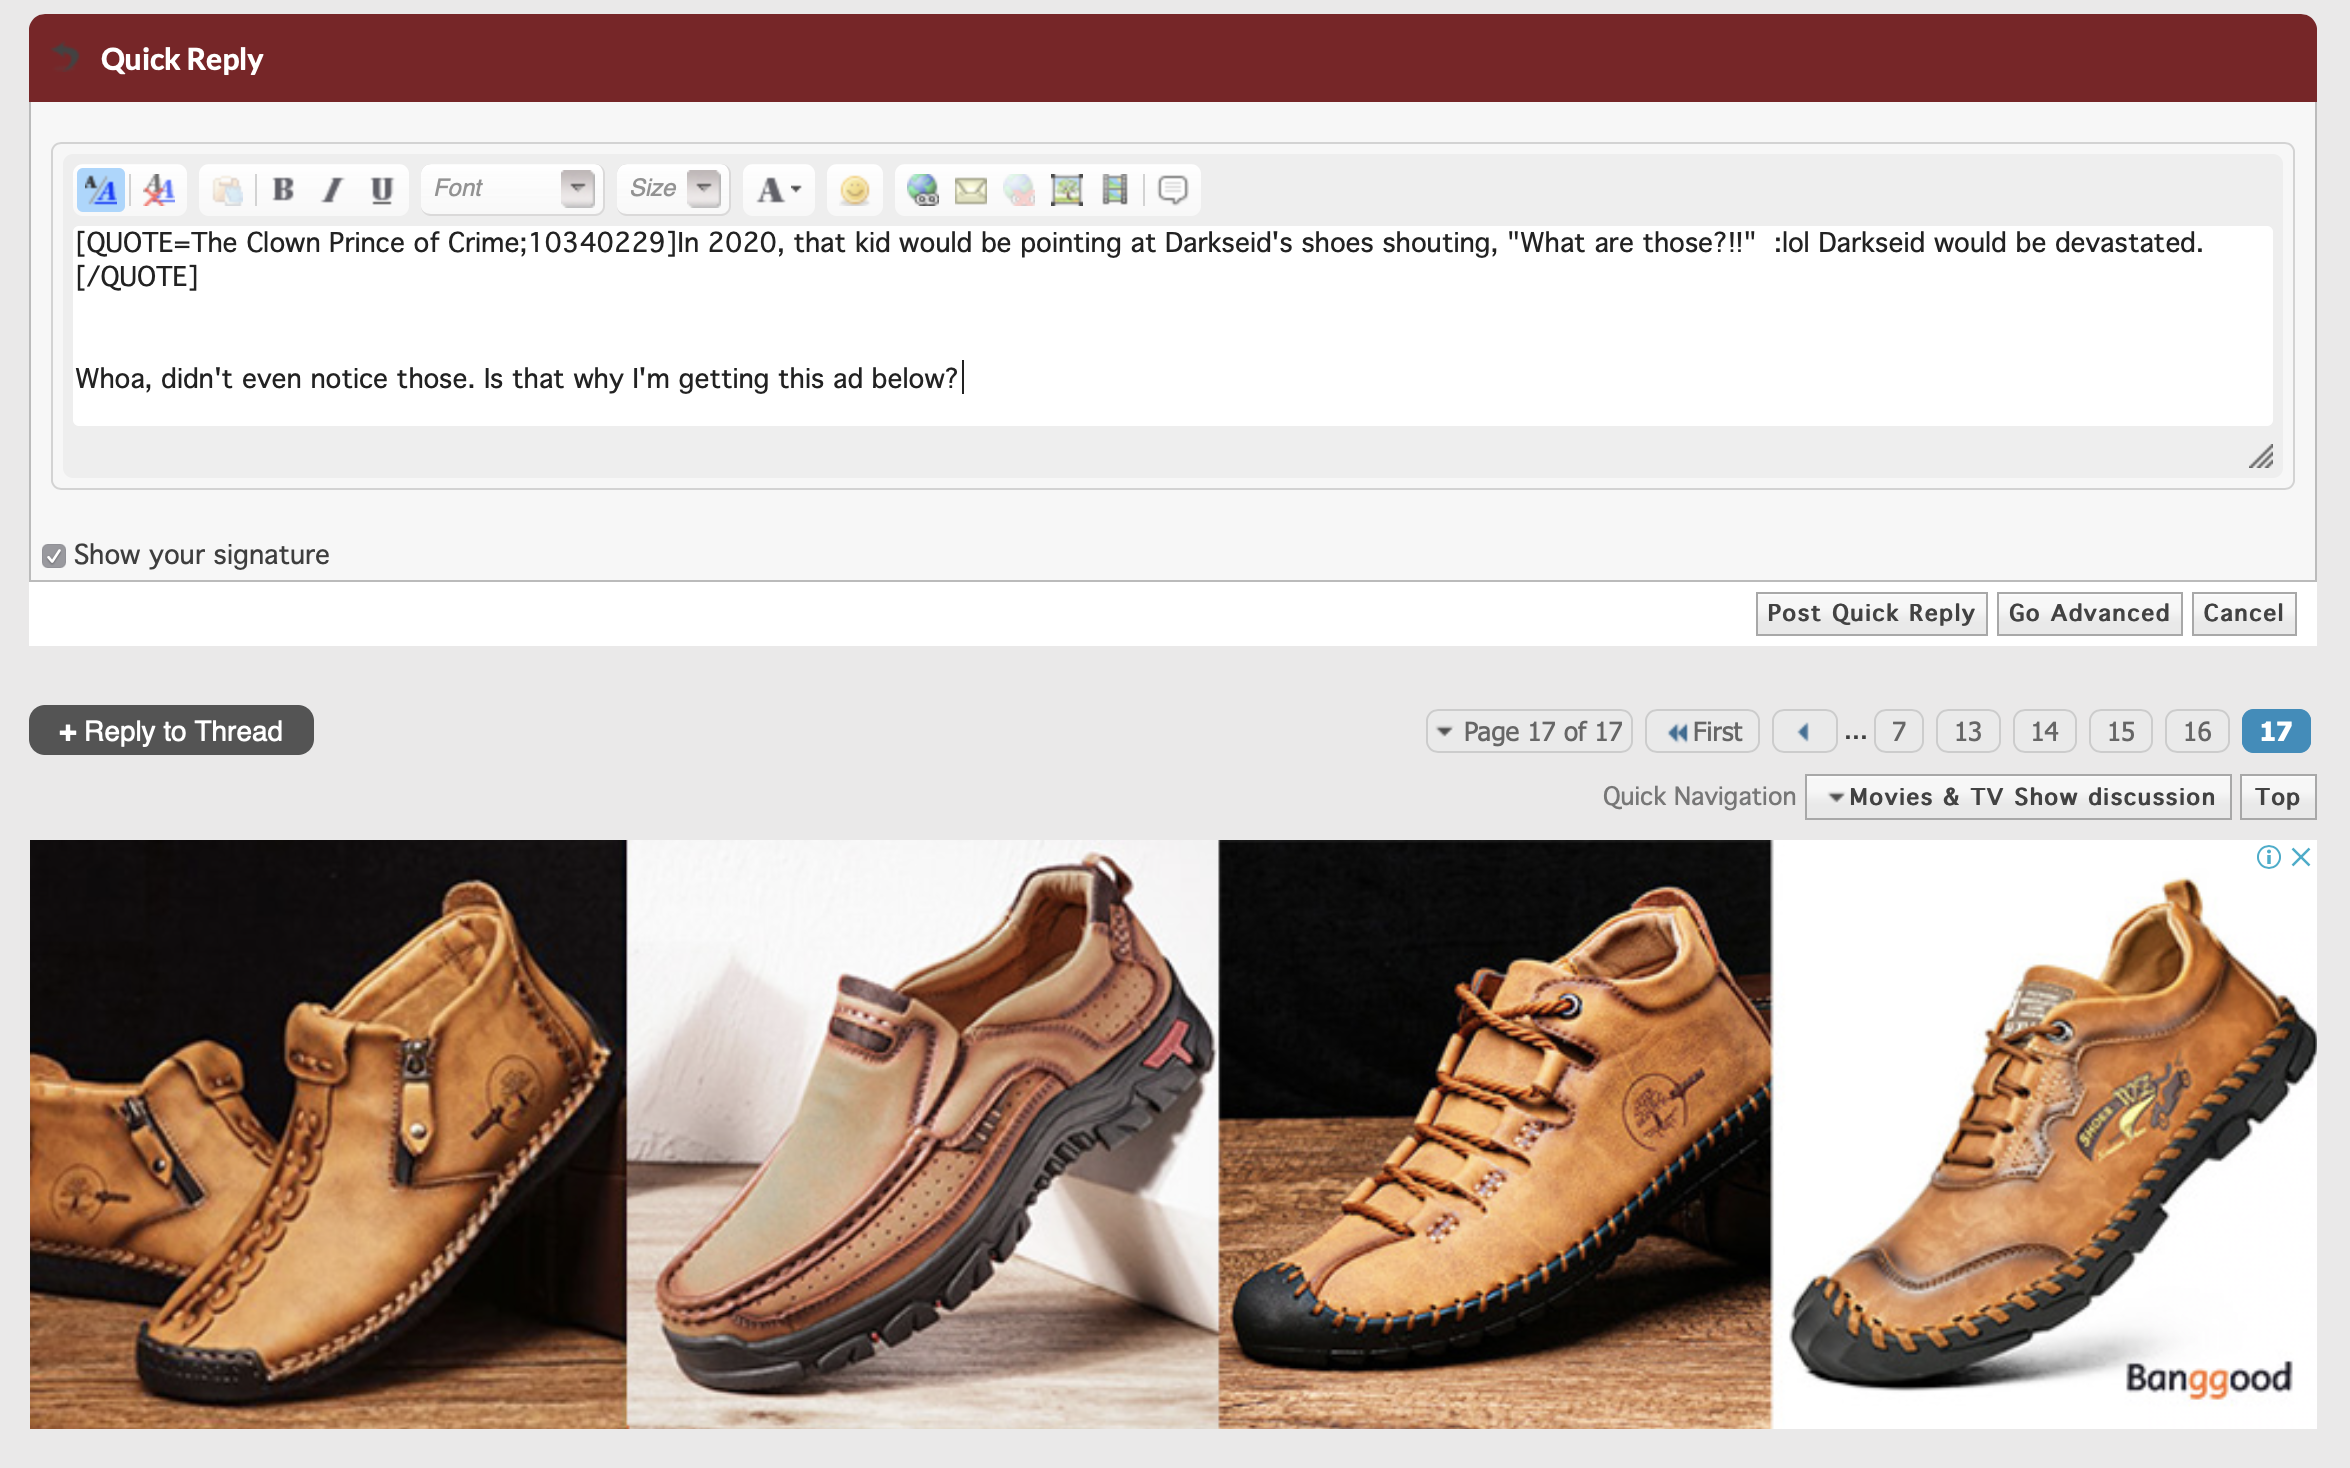This screenshot has width=2350, height=1468.
Task: Click the paste as plain text icon
Action: [x=228, y=189]
